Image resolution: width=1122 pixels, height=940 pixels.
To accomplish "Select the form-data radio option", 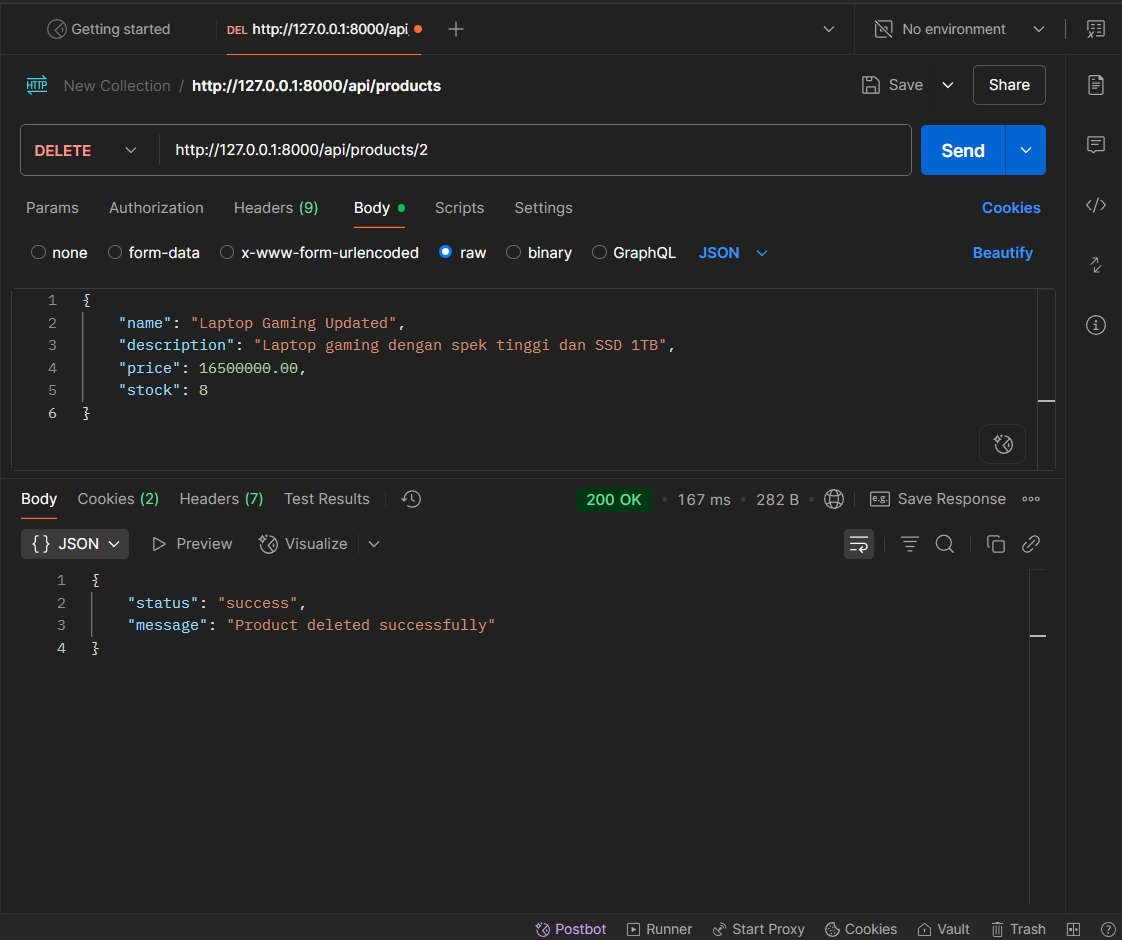I will [115, 253].
